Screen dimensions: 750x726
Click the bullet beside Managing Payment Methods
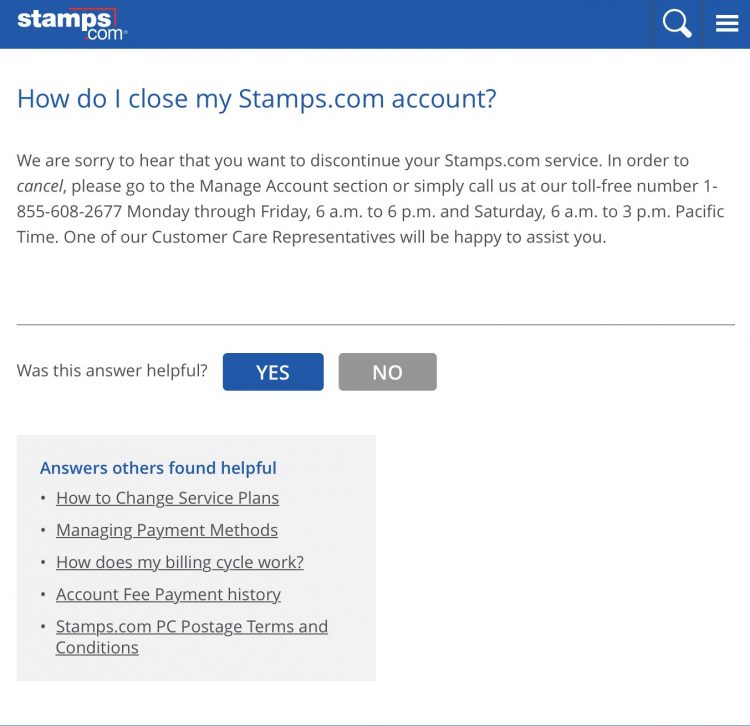click(43, 530)
